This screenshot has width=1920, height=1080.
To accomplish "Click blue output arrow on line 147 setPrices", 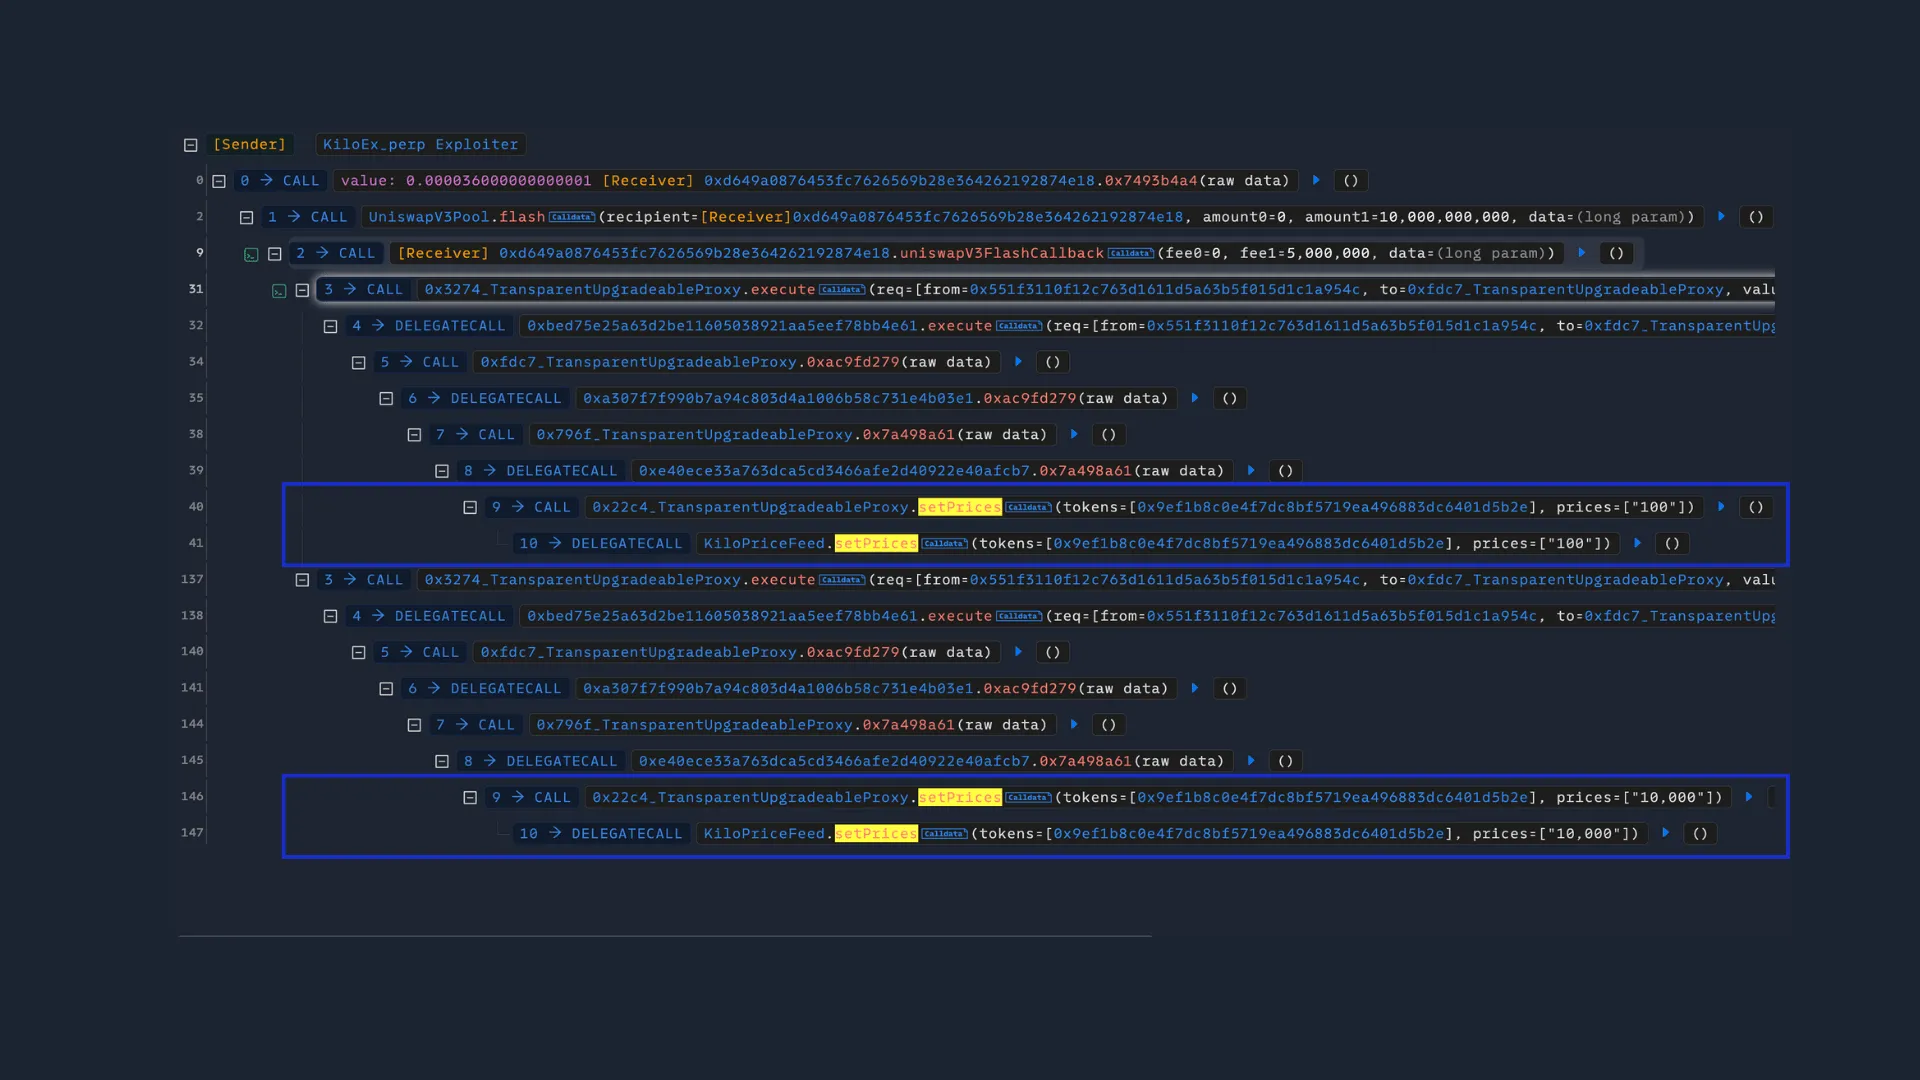I will pos(1665,833).
